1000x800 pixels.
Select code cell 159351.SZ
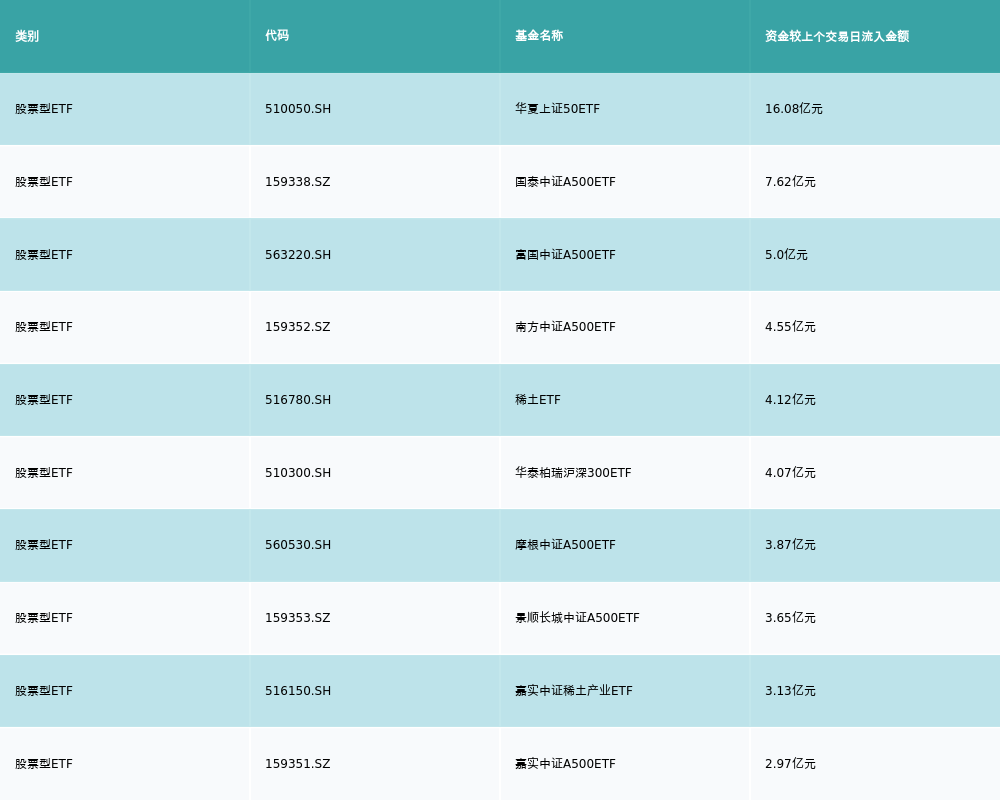[x=298, y=764]
